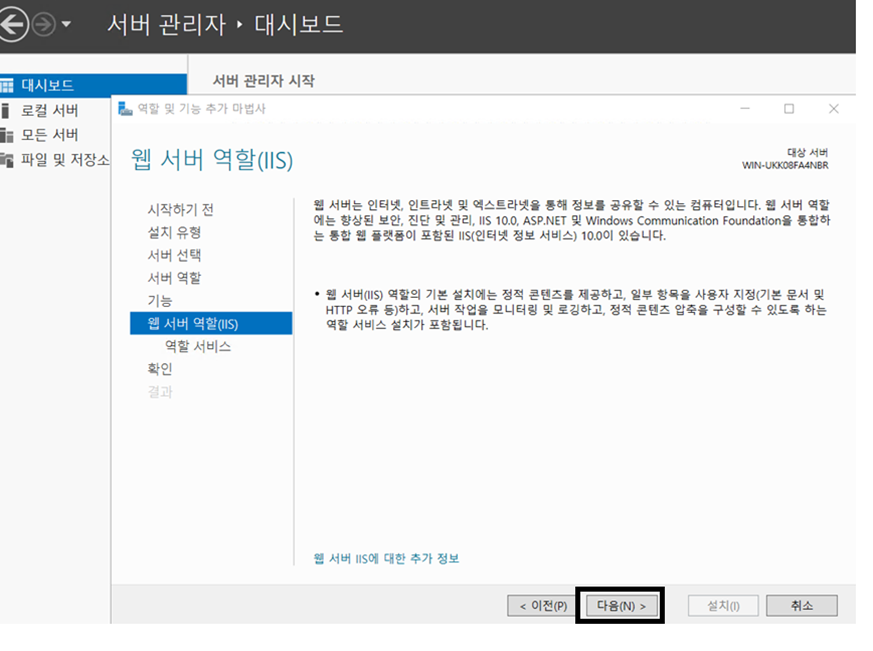Open the 역할 서비스 sub-step
Image resolution: width=873 pixels, height=651 pixels.
pos(198,347)
